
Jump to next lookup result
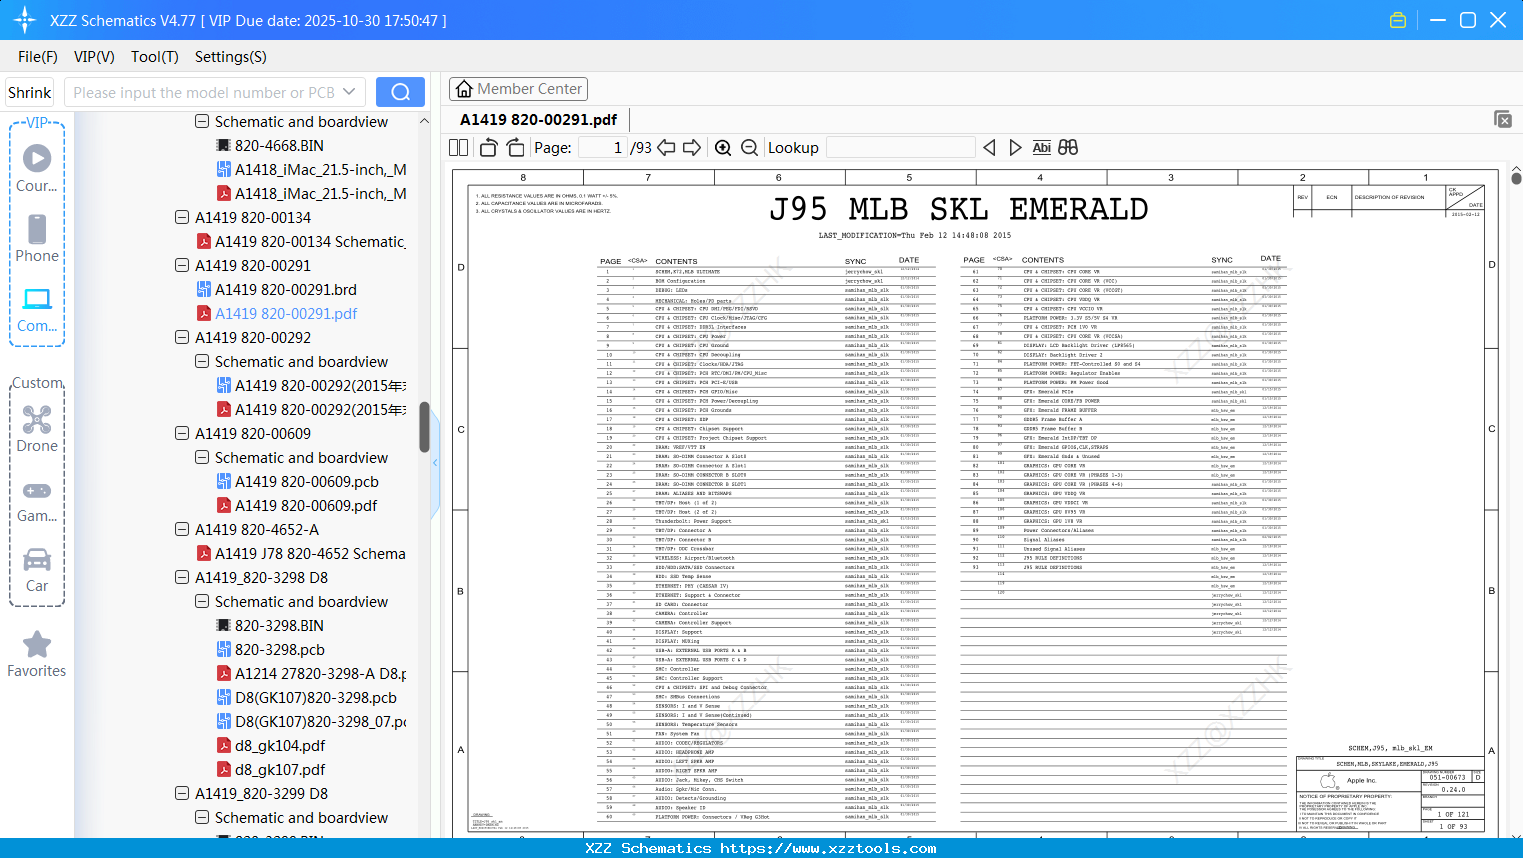(1015, 148)
